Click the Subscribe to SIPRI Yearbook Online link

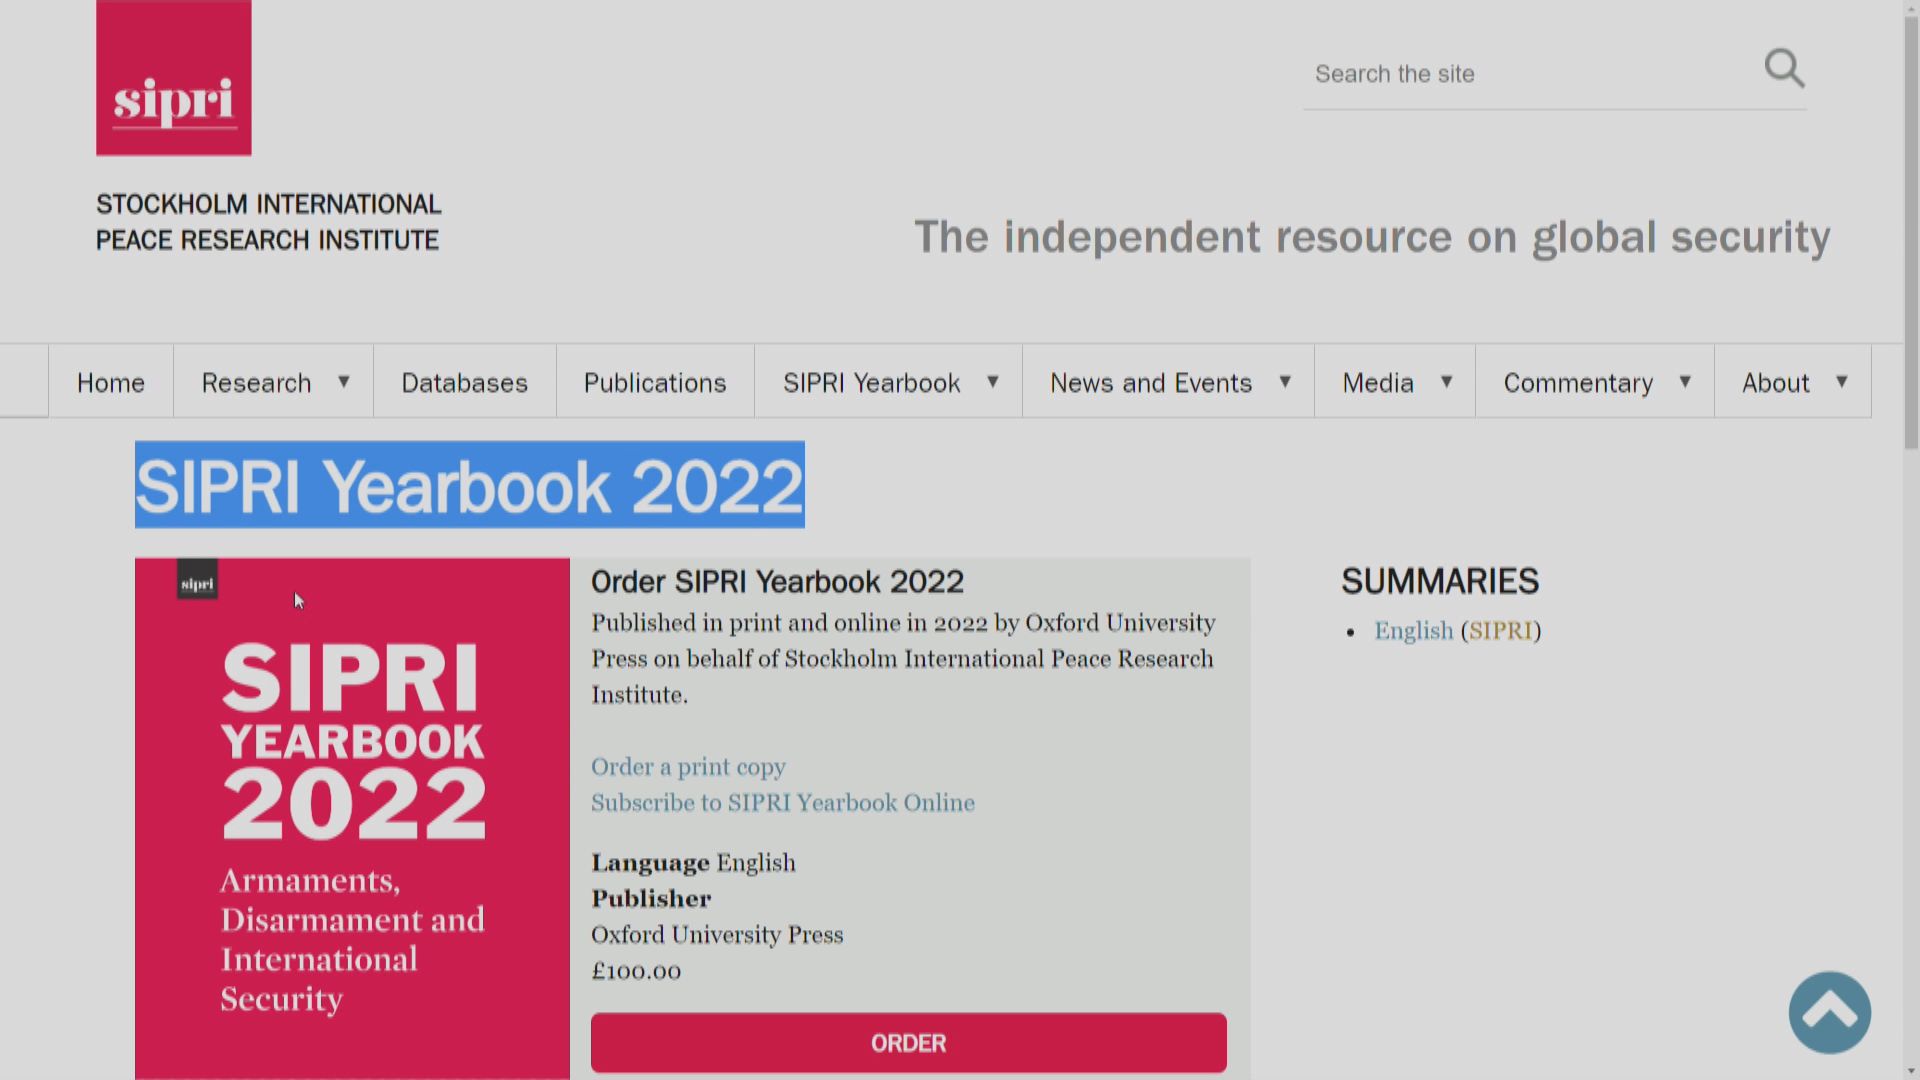click(x=782, y=802)
